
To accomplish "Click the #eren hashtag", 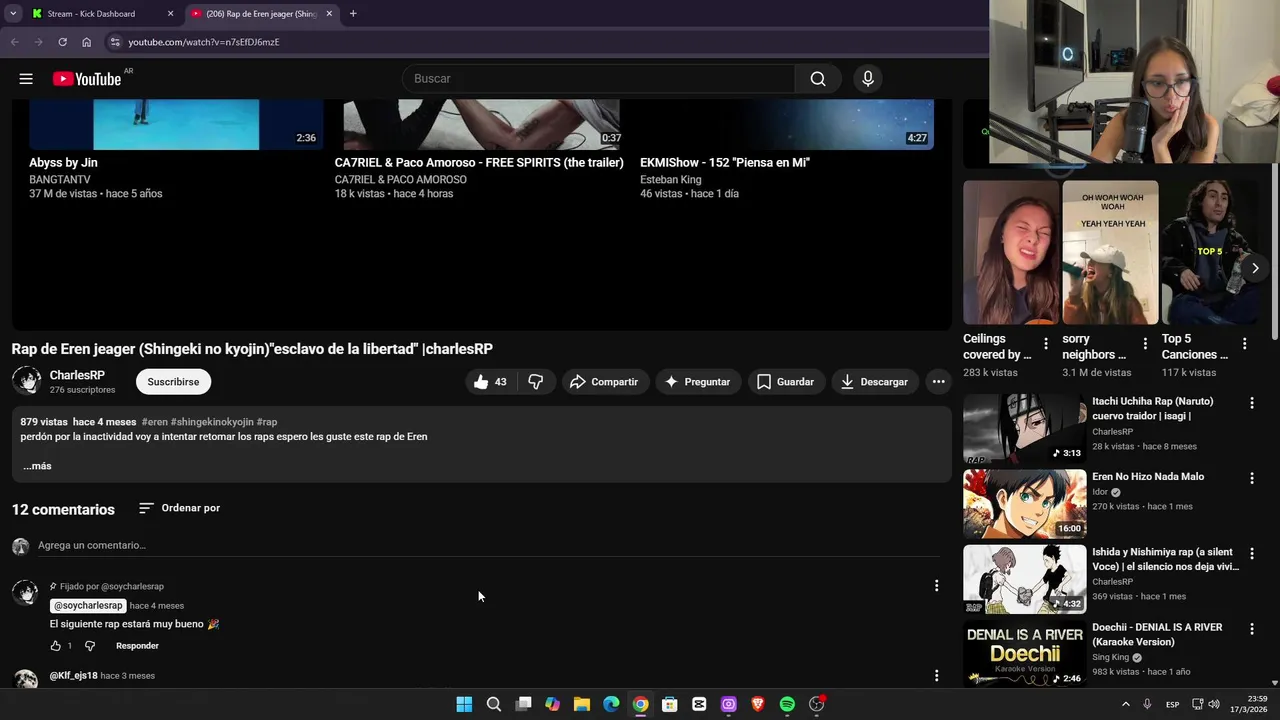I will point(155,422).
